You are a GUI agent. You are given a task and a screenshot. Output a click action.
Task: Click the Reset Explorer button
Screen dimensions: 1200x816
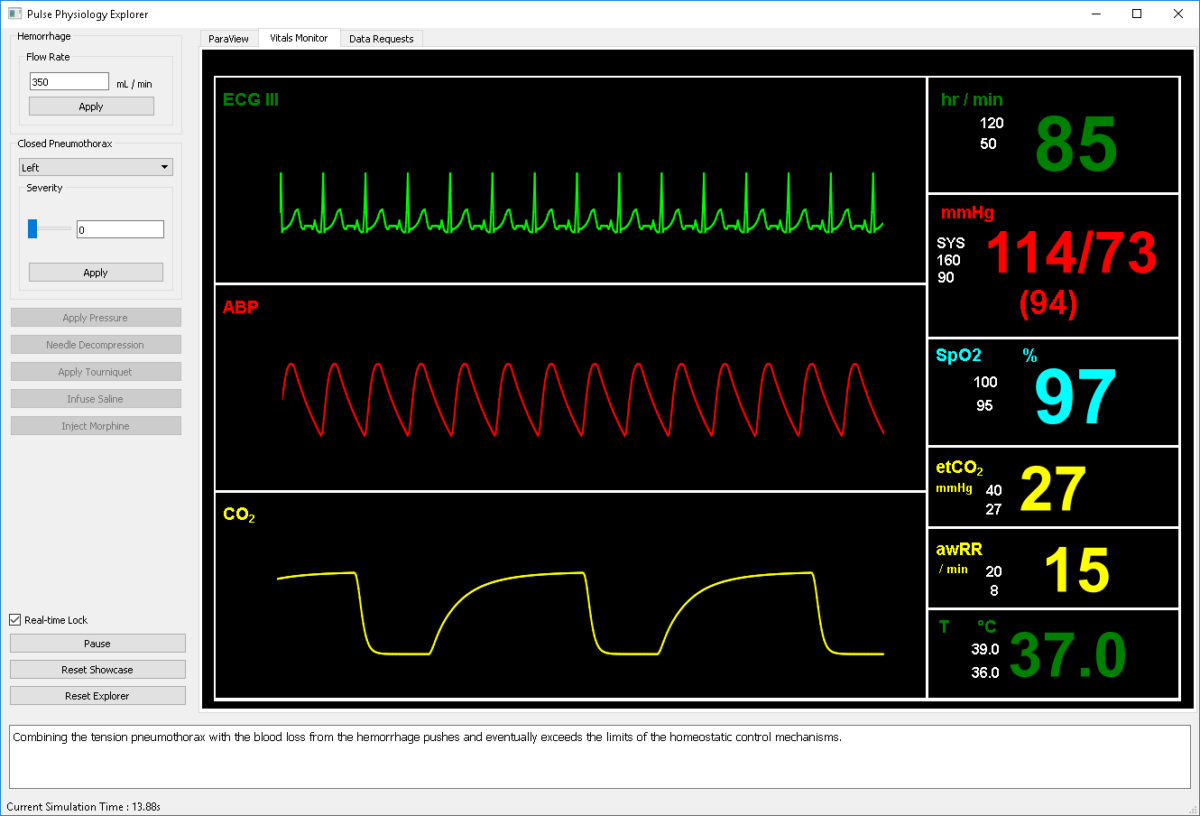pyautogui.click(x=97, y=695)
